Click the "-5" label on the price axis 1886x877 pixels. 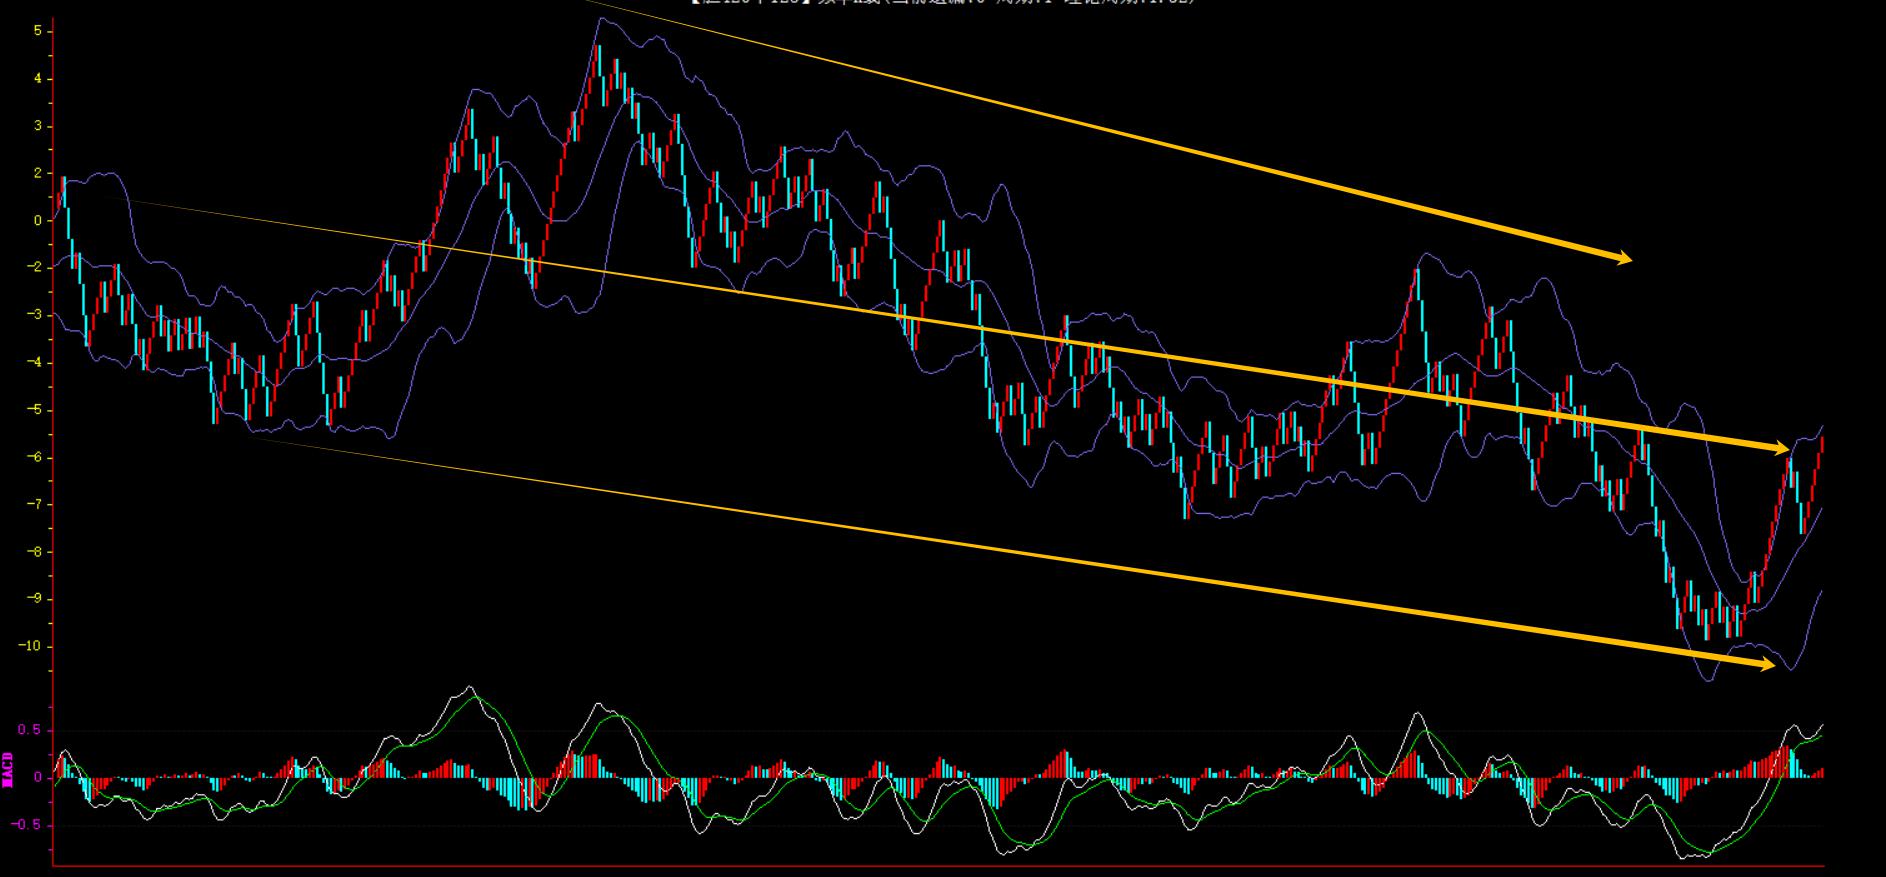33,410
